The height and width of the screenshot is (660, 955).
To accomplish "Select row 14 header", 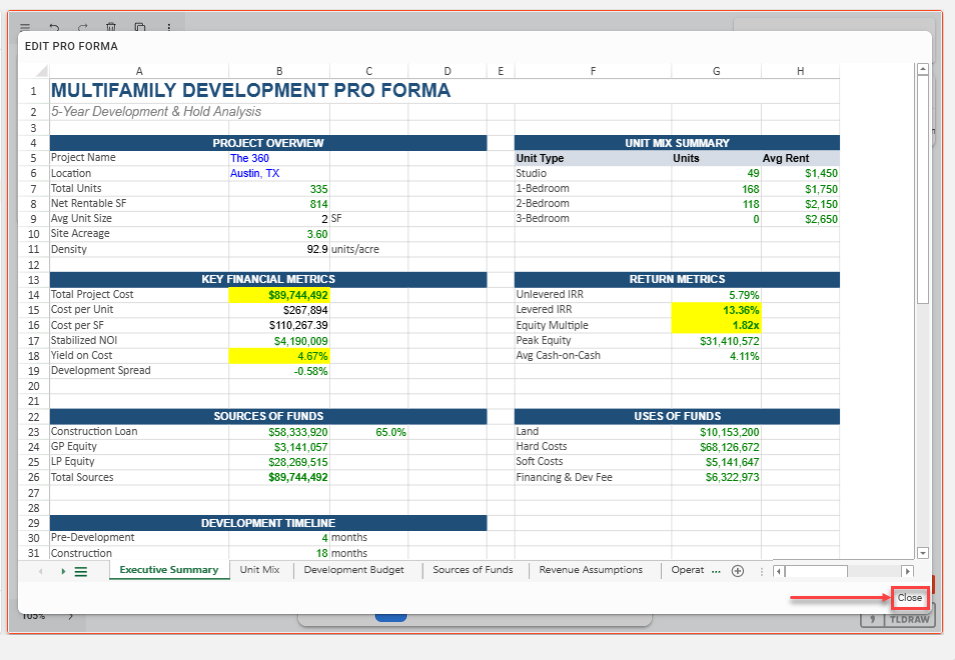I will (33, 295).
